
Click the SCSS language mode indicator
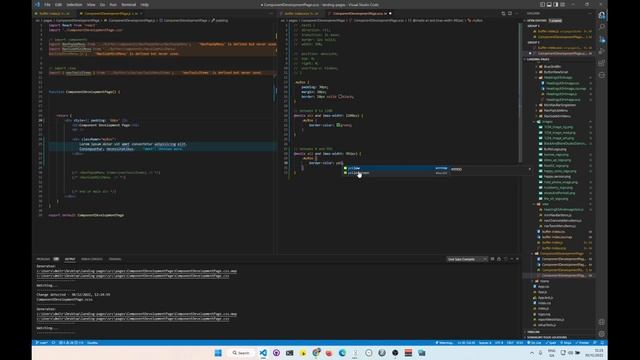pos(520,343)
